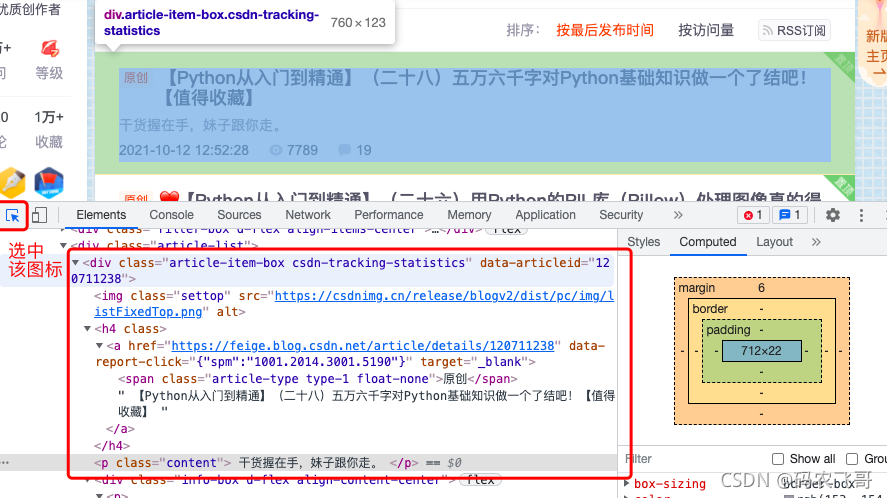The width and height of the screenshot is (887, 498).
Task: Click the flex badge on info-box div
Action: click(480, 480)
